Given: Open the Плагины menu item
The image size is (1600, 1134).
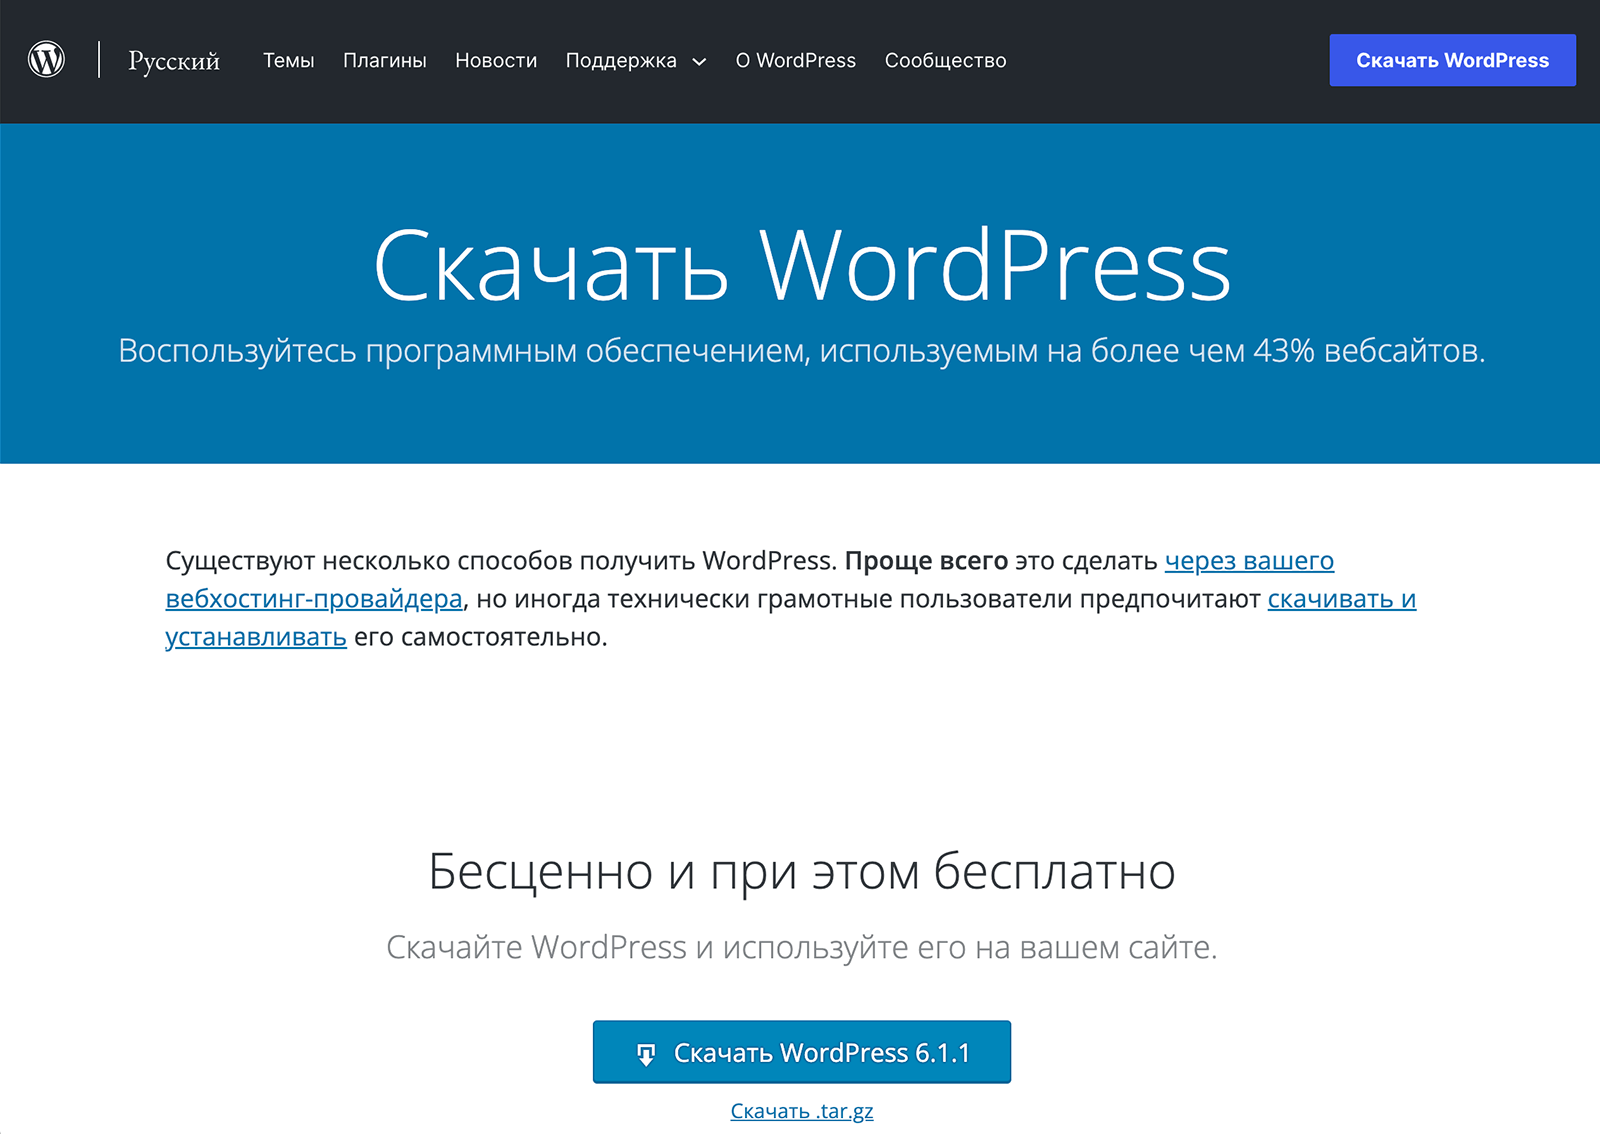Looking at the screenshot, I should 385,61.
